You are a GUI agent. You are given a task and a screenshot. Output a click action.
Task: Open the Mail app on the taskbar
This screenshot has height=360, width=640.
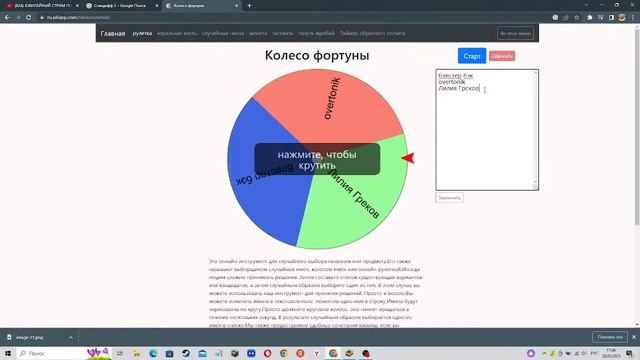202,353
